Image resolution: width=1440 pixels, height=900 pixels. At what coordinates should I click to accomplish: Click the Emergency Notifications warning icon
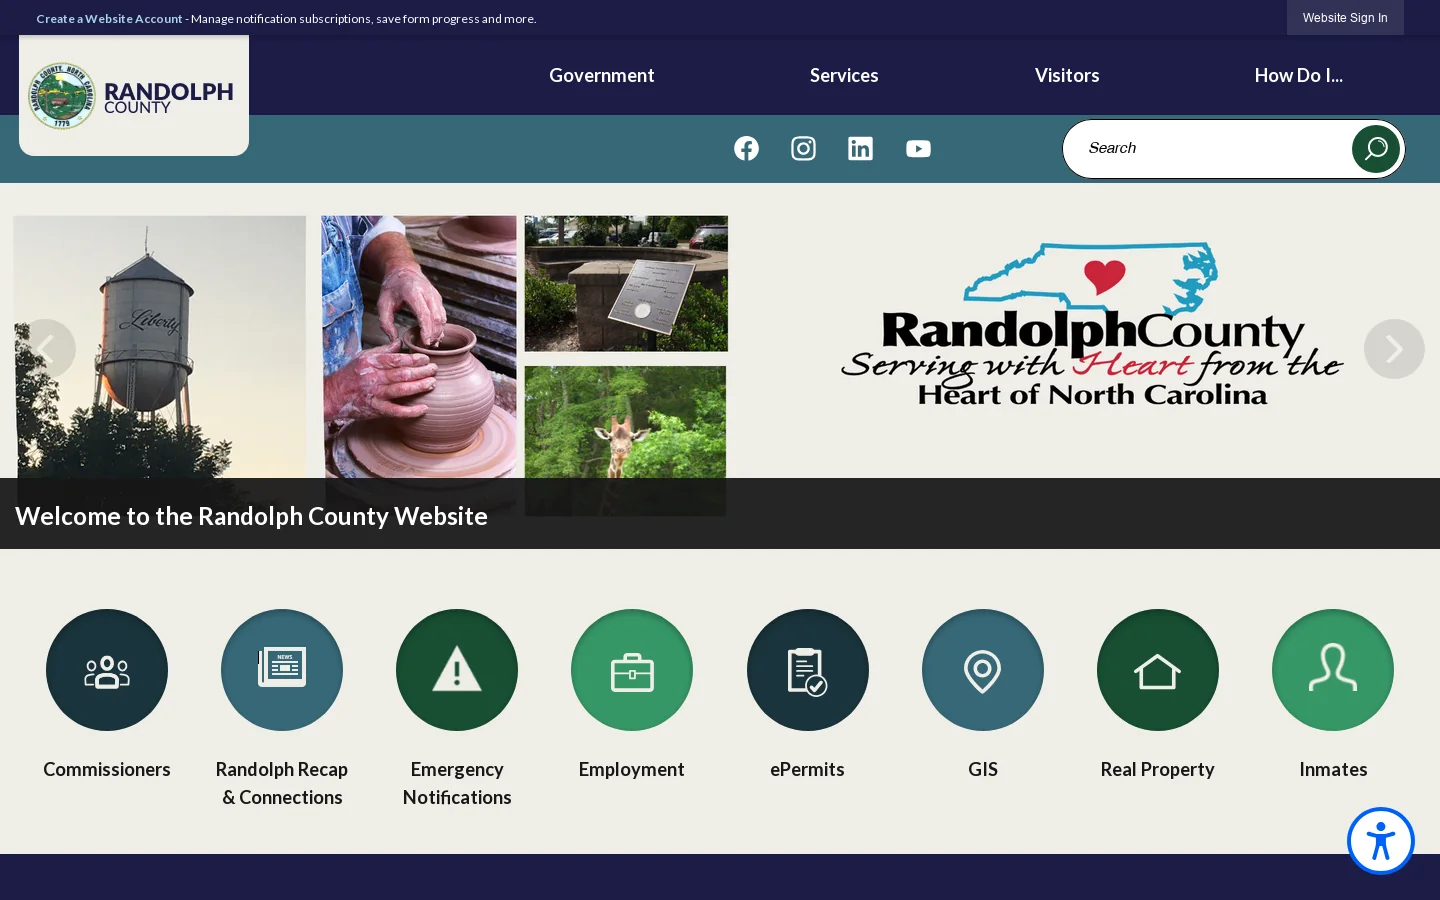click(457, 670)
